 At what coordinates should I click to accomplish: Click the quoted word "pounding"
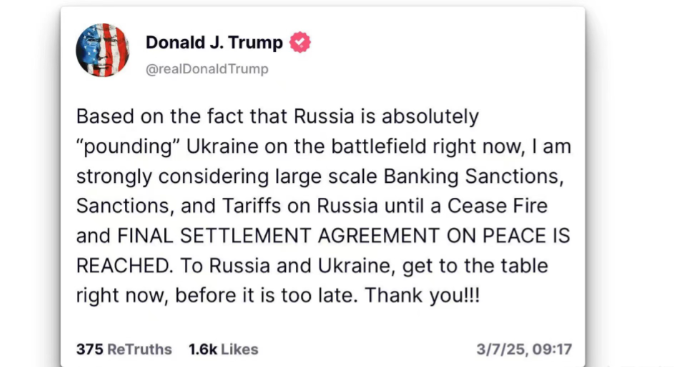click(128, 147)
